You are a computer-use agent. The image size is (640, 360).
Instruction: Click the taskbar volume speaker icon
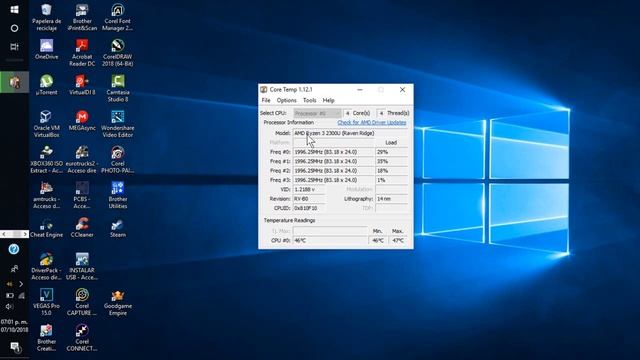tap(9, 306)
